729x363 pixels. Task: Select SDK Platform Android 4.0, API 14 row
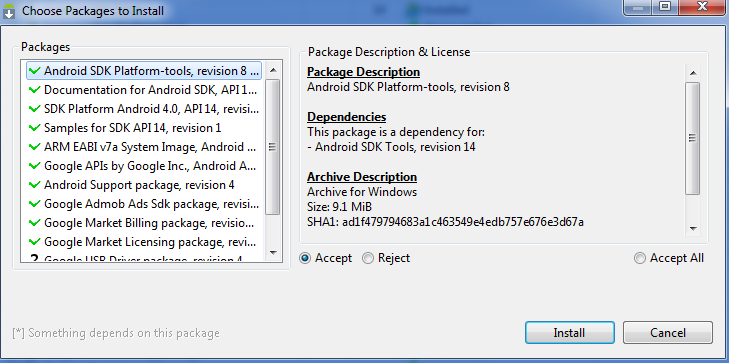pos(144,109)
